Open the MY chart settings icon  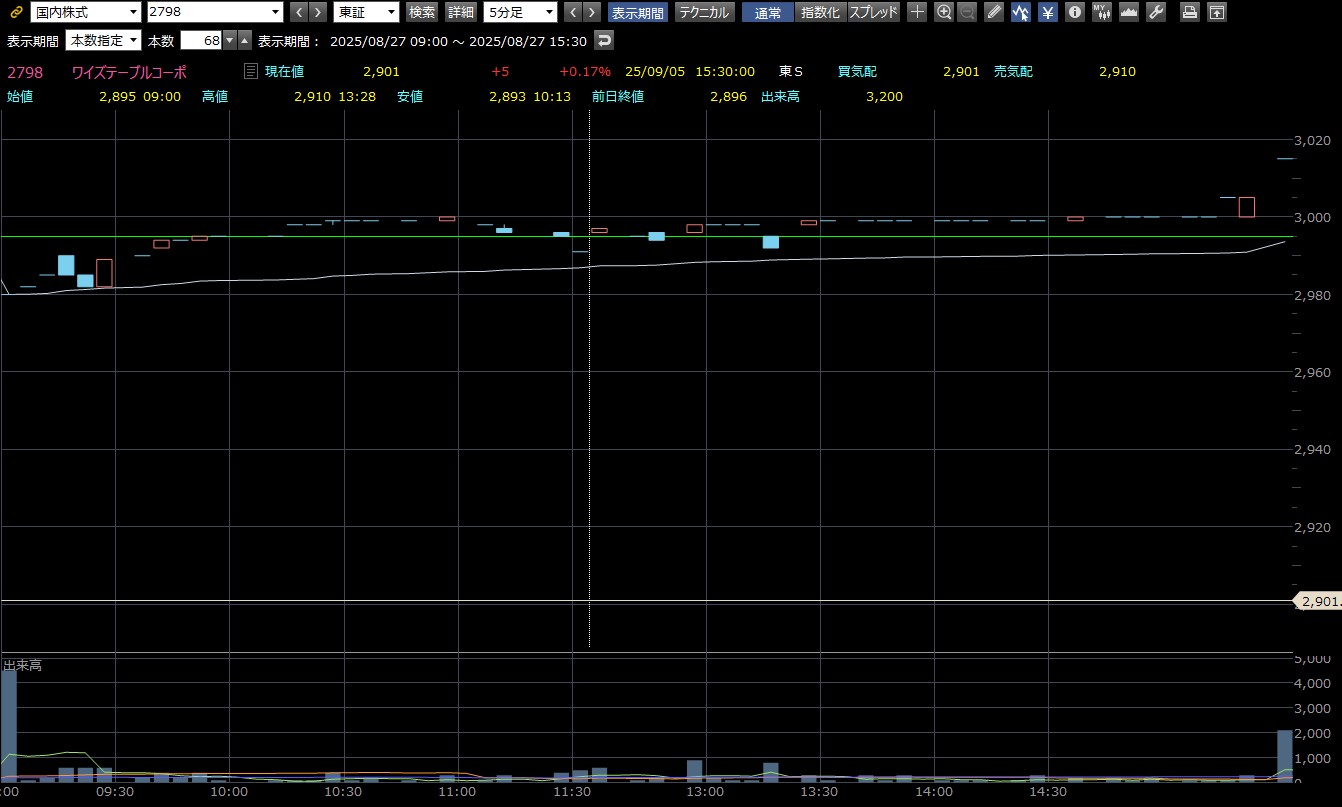(1102, 12)
